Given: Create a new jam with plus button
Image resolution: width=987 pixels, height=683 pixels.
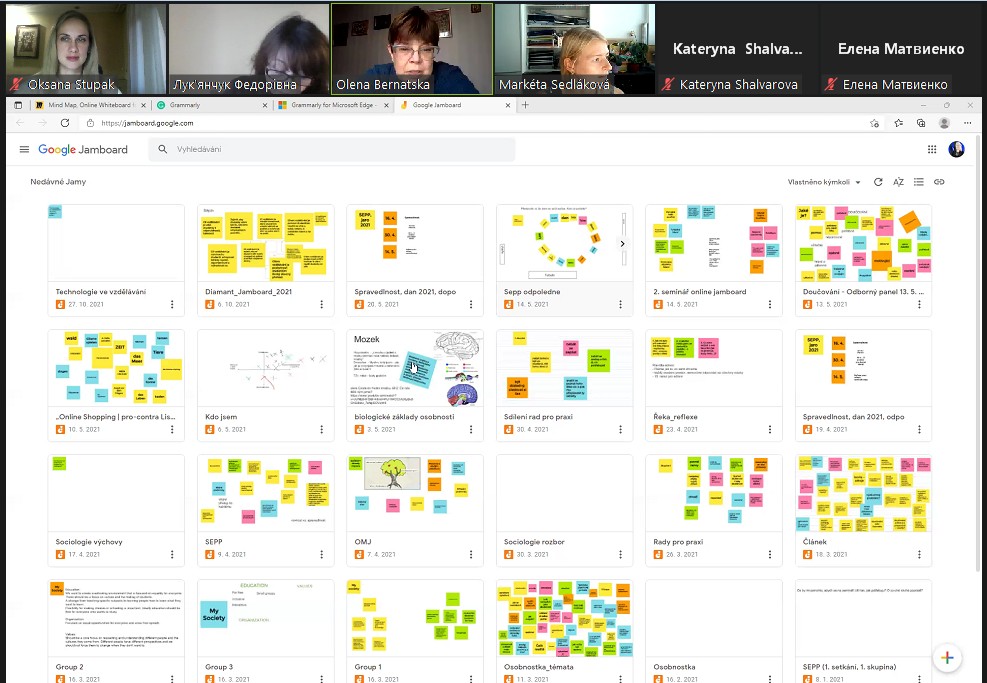Looking at the screenshot, I should point(947,658).
